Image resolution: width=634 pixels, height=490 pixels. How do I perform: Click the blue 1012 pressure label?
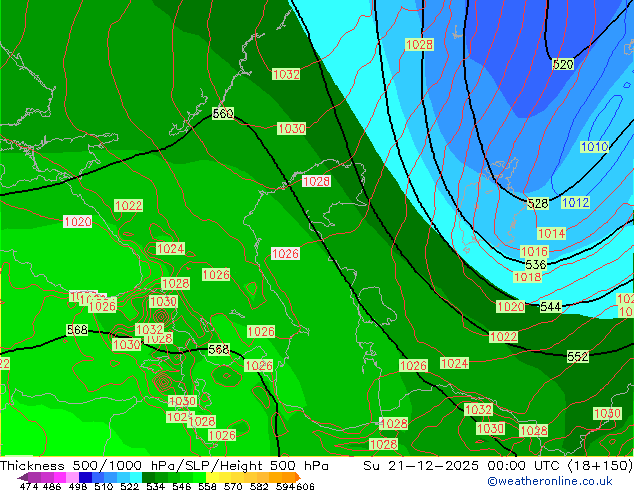(x=575, y=202)
